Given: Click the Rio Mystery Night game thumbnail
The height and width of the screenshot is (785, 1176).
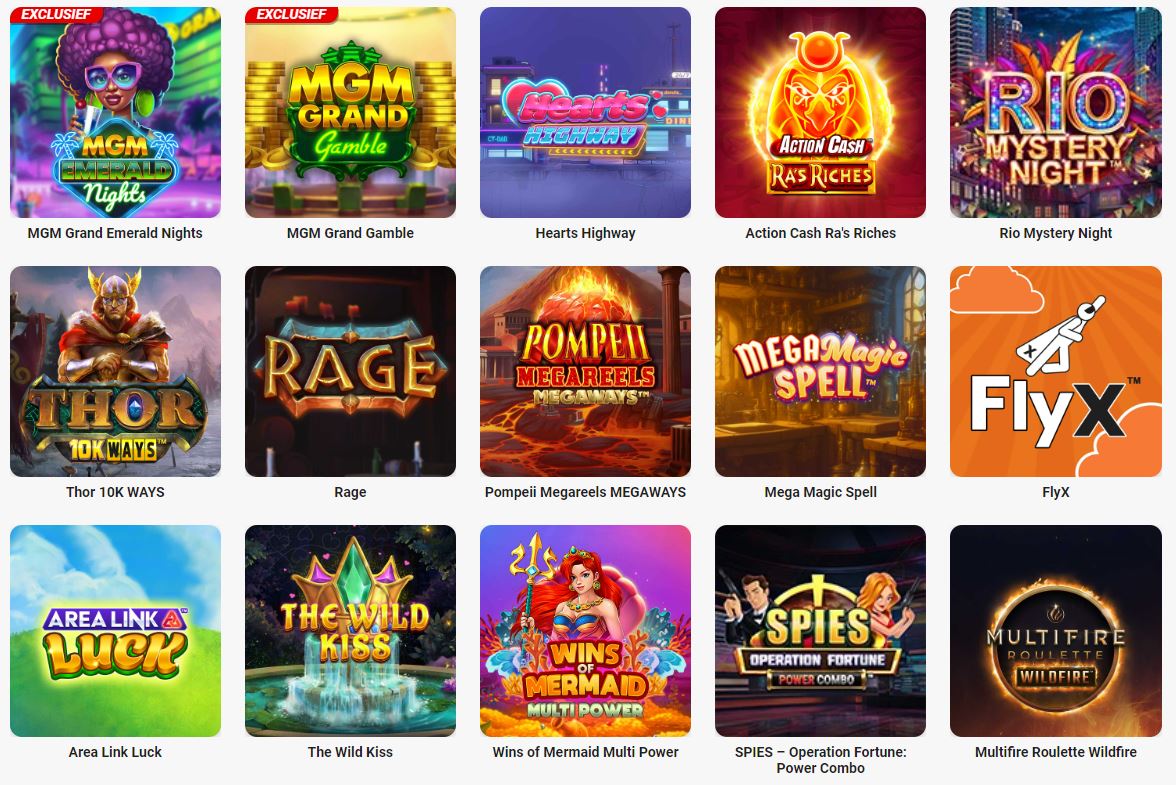Looking at the screenshot, I should point(1056,112).
